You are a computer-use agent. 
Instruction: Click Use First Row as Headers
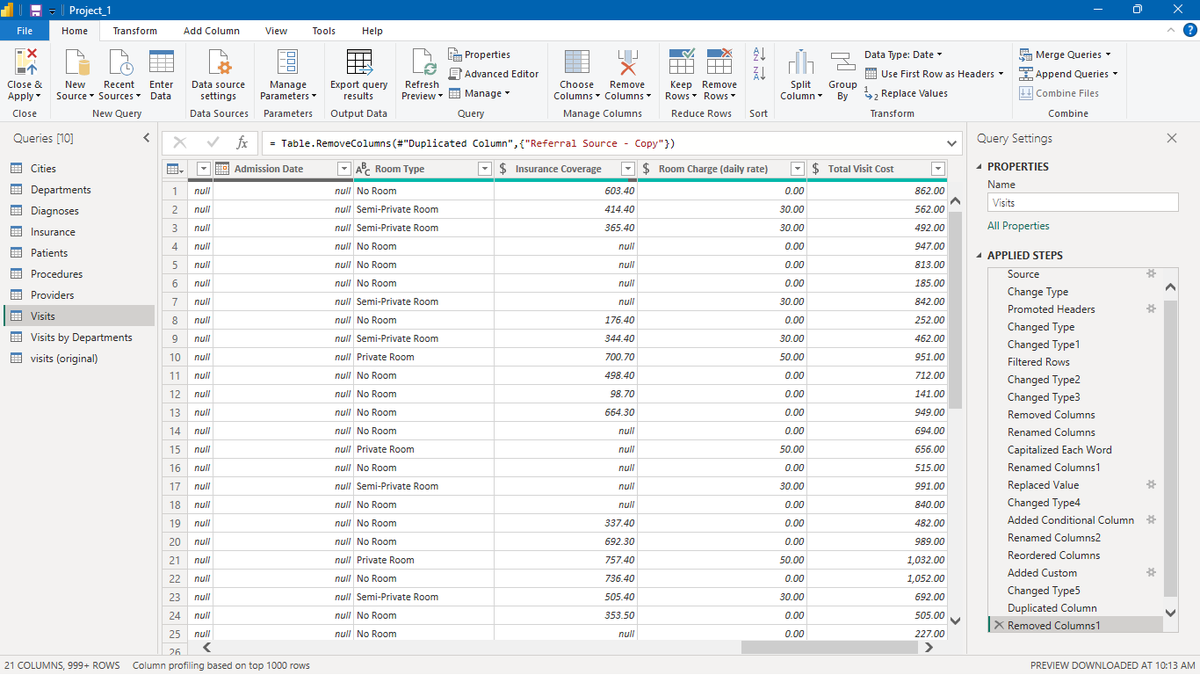tap(934, 74)
